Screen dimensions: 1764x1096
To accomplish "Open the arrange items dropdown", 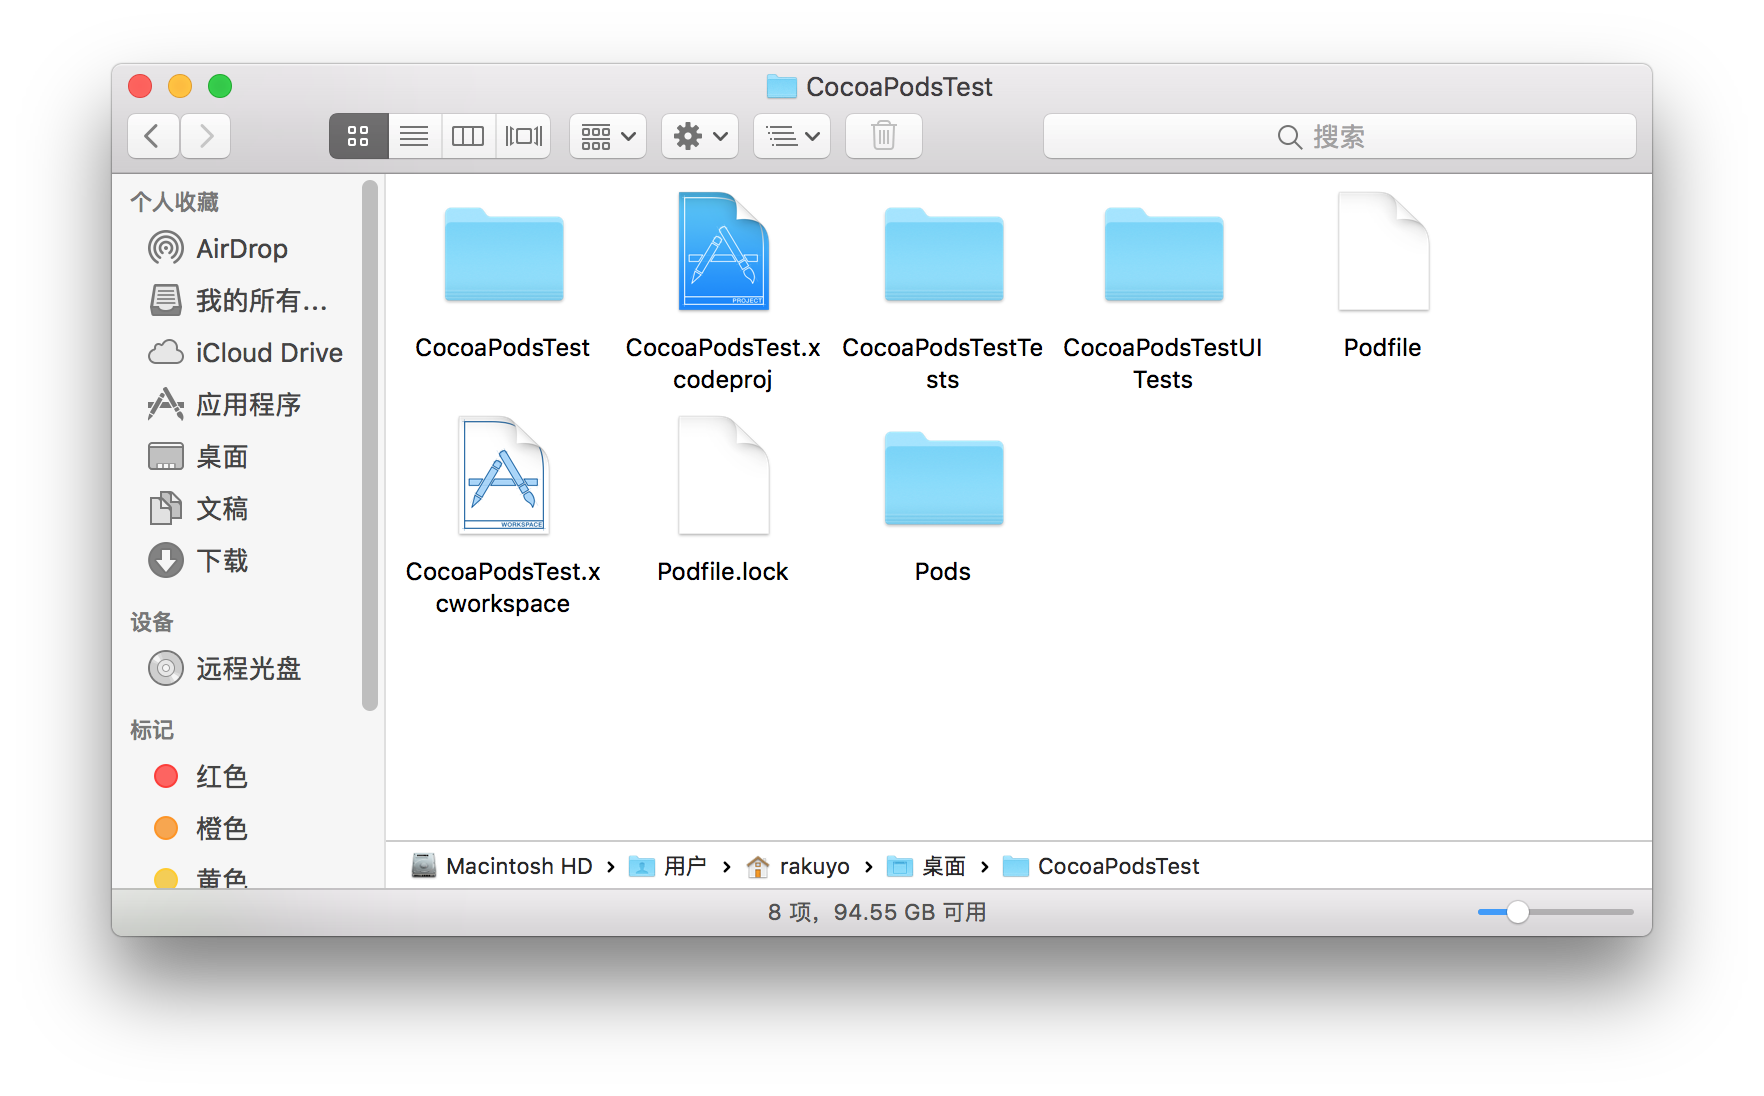I will click(607, 136).
